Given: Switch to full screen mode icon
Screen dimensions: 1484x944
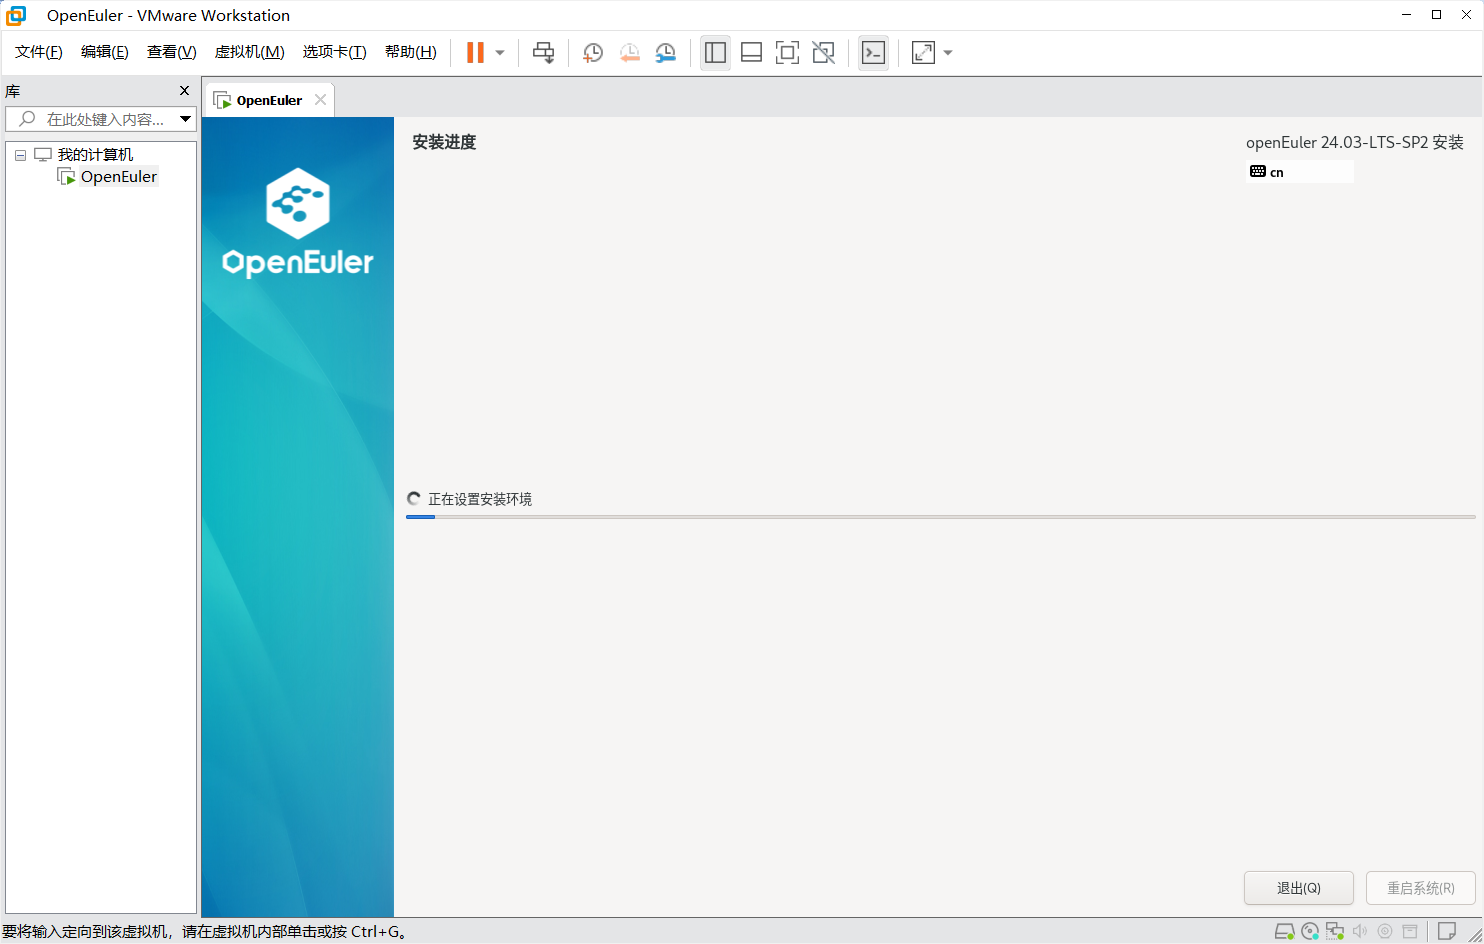Looking at the screenshot, I should tap(787, 53).
